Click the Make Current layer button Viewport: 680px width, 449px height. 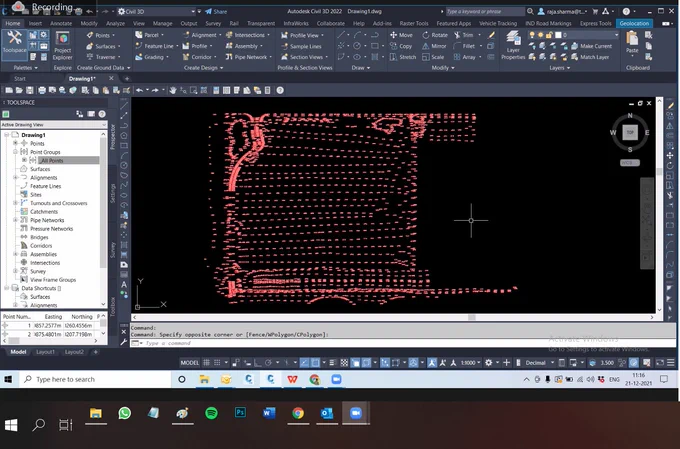pyautogui.click(x=591, y=46)
